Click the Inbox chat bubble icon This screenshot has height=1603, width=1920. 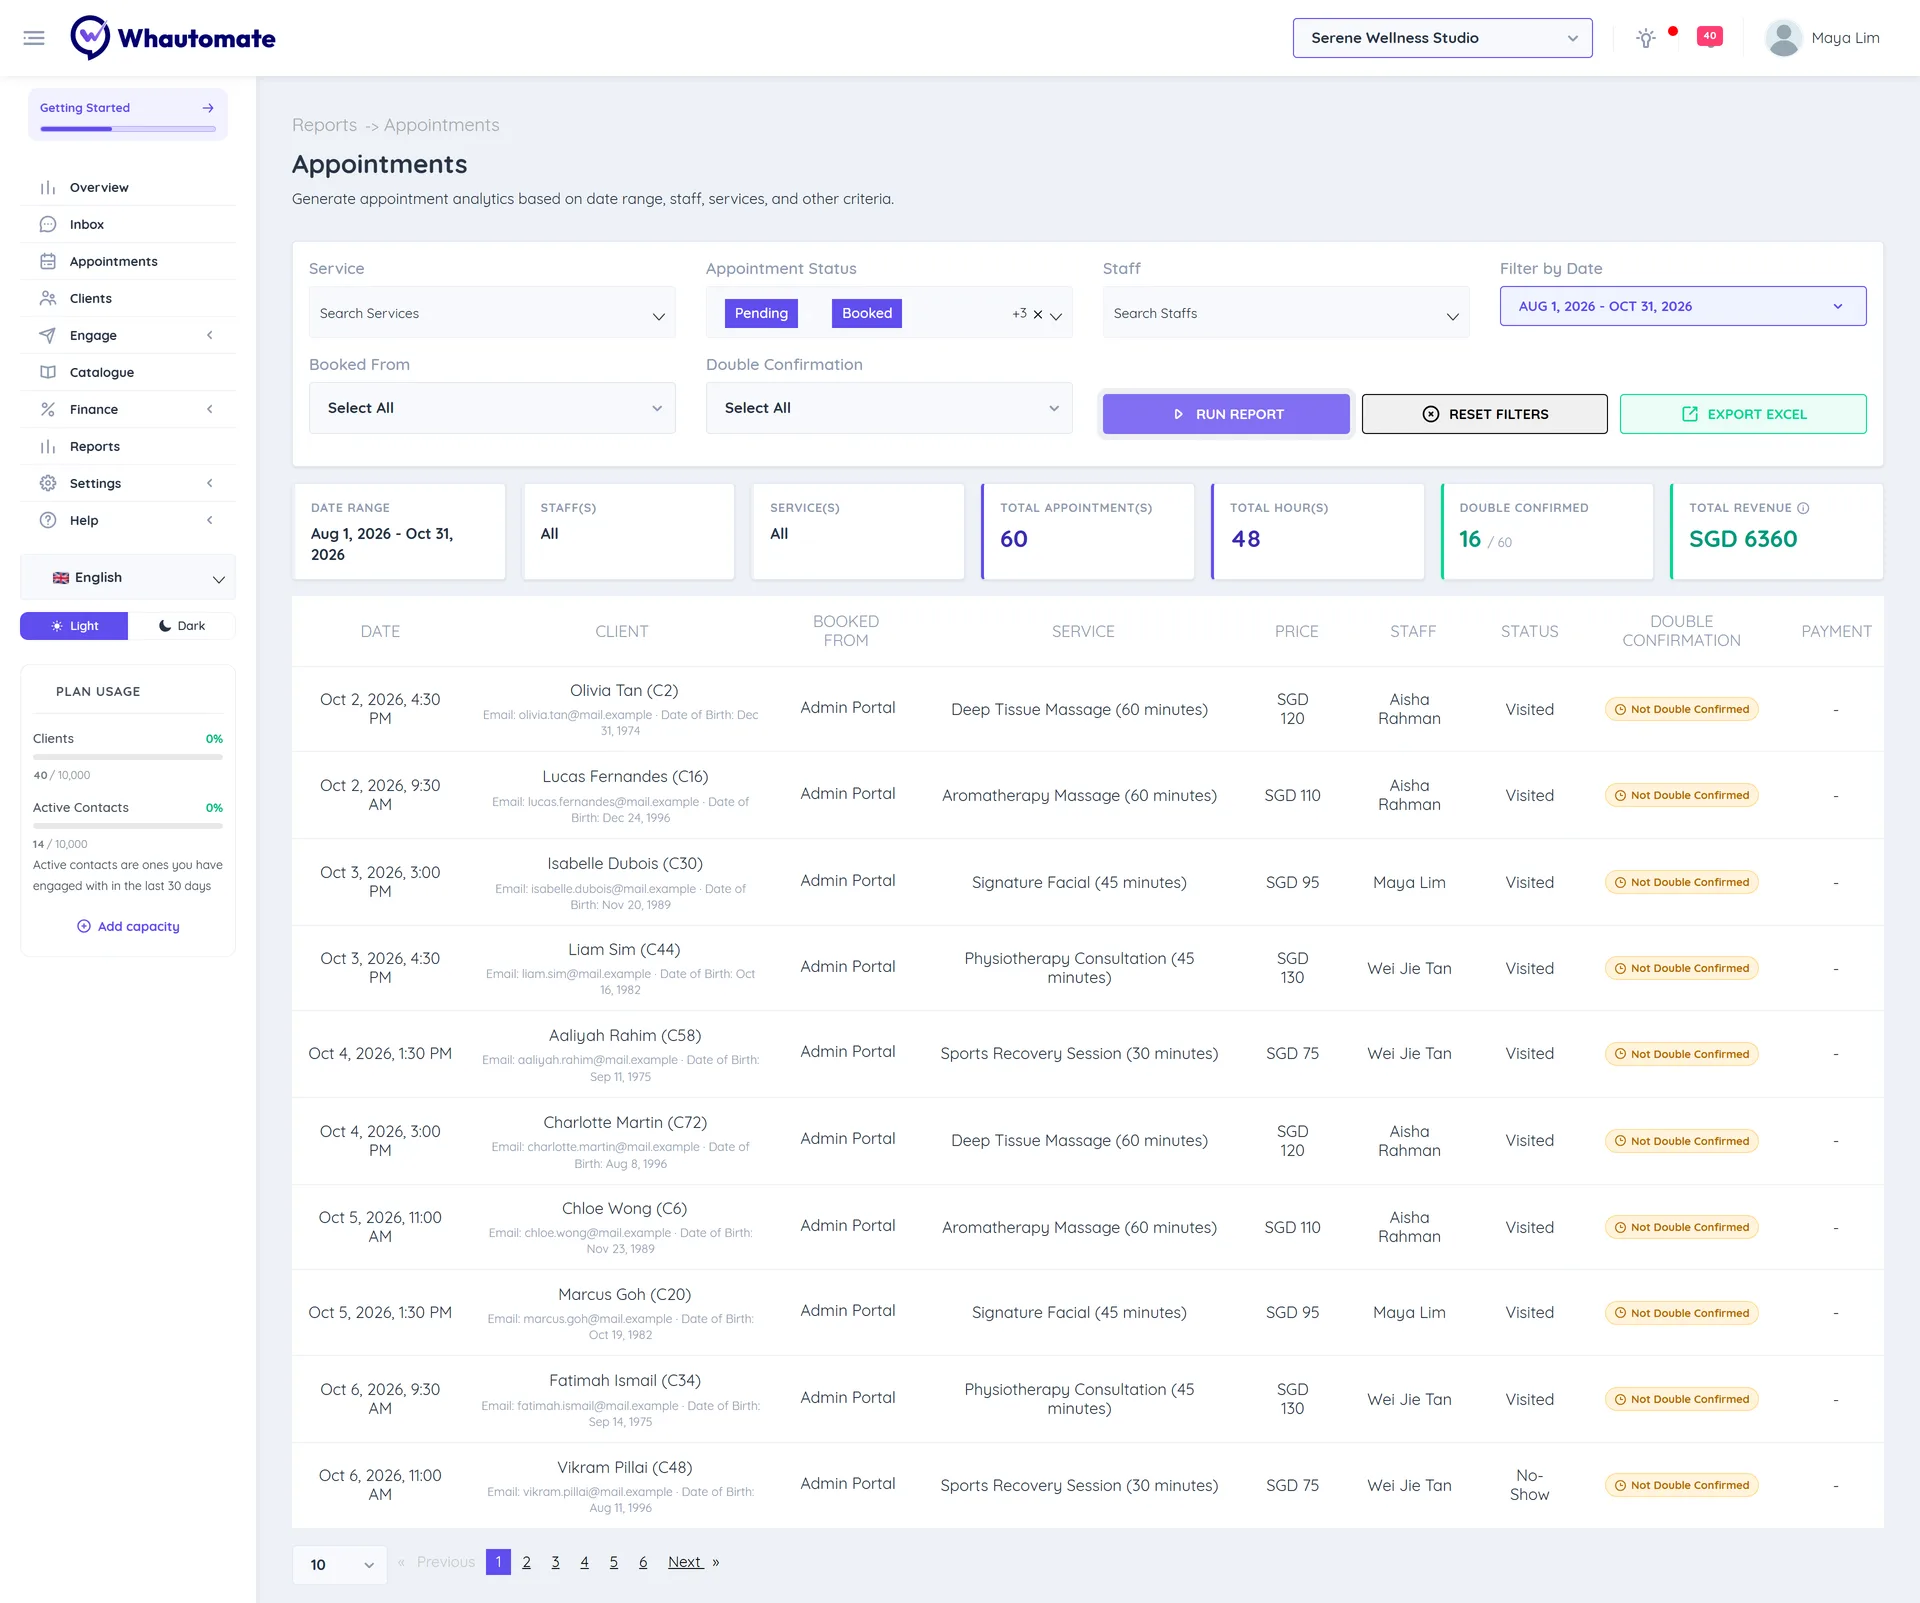[47, 225]
